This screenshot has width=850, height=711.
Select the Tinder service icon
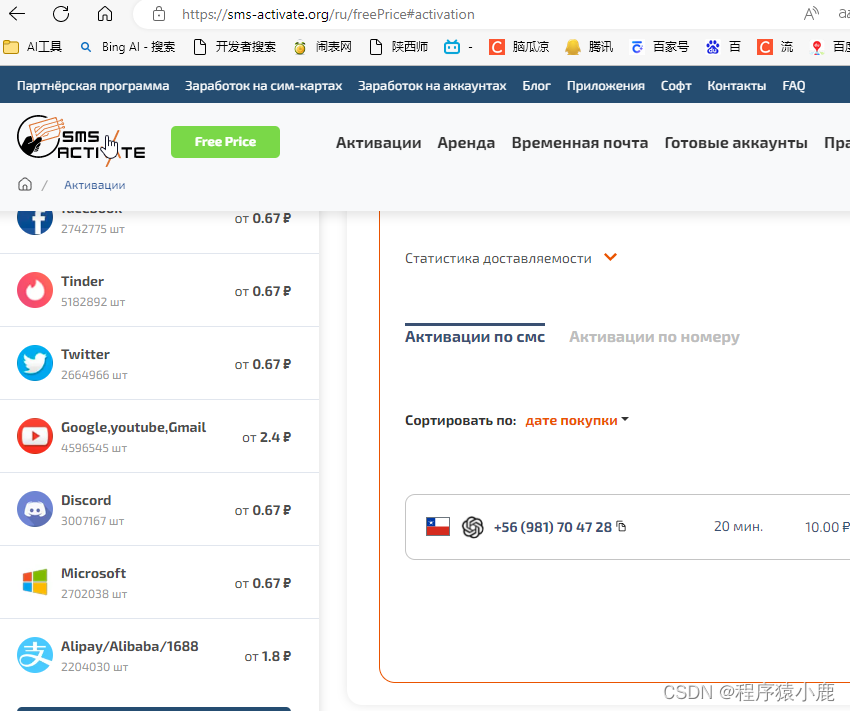pyautogui.click(x=35, y=290)
